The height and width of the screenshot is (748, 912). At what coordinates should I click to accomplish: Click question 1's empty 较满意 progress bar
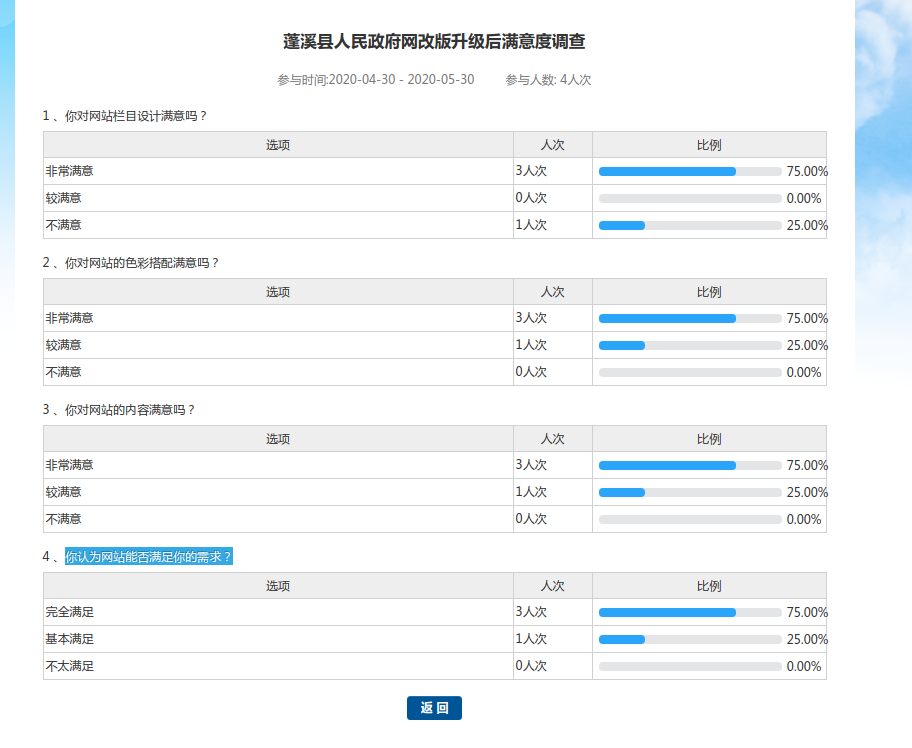pos(689,199)
